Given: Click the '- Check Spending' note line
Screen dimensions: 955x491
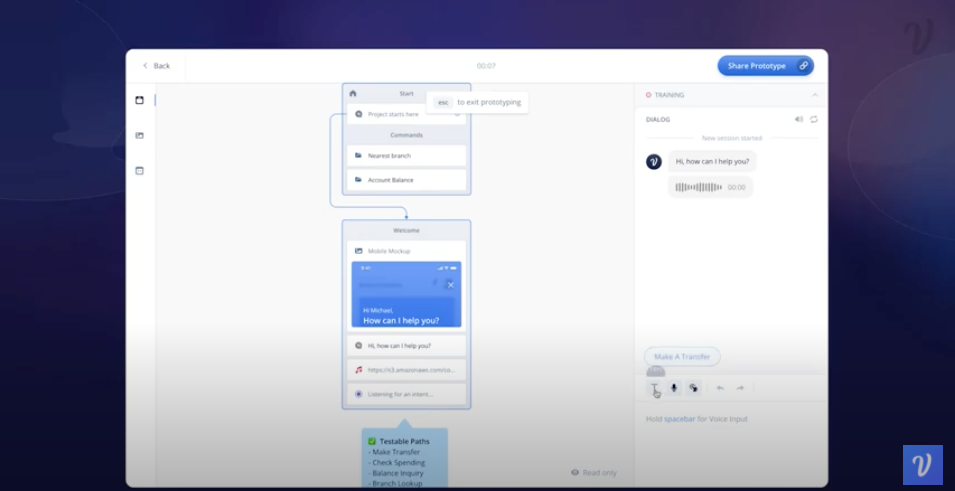Looking at the screenshot, I should (x=396, y=462).
